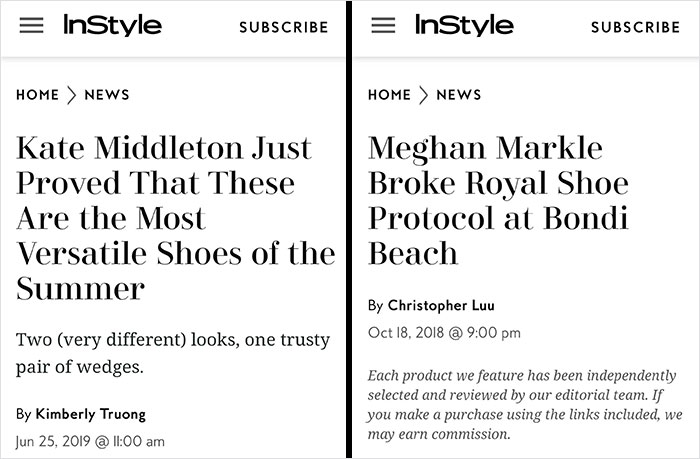The width and height of the screenshot is (700, 459).
Task: Open News breadcrumb above Kate Middleton headline
Action: (x=107, y=95)
